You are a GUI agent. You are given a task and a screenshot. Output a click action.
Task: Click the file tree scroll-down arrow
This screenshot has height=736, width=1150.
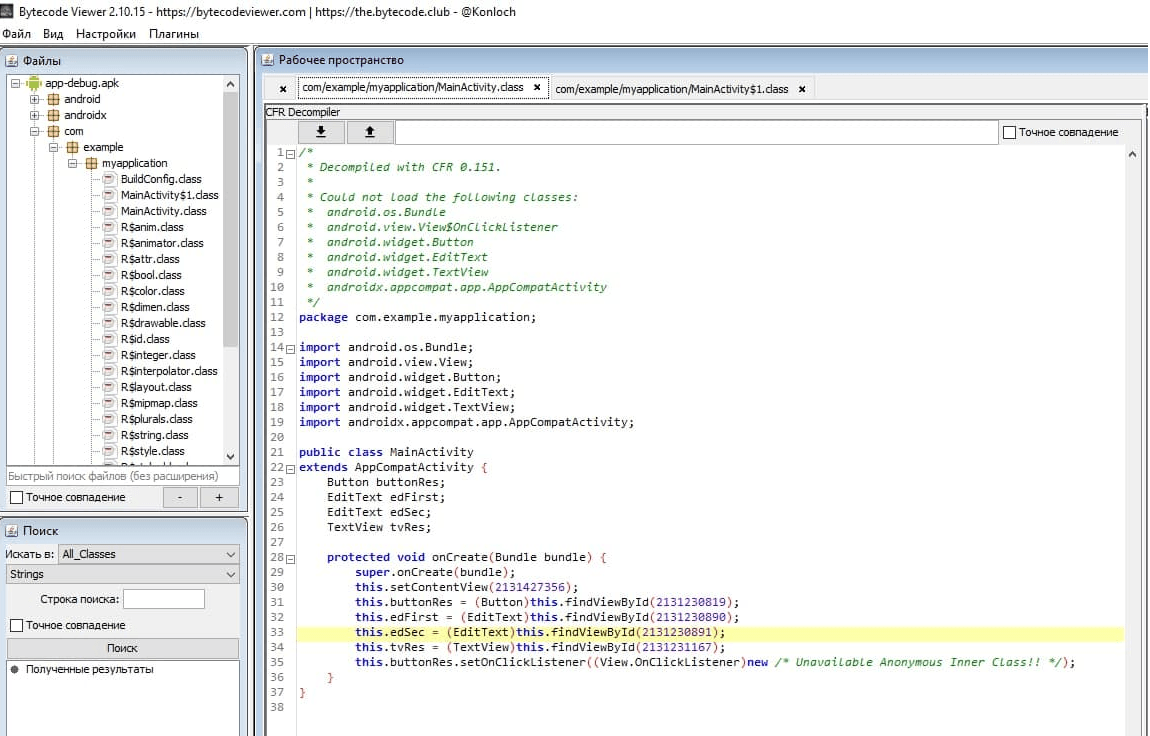[230, 457]
